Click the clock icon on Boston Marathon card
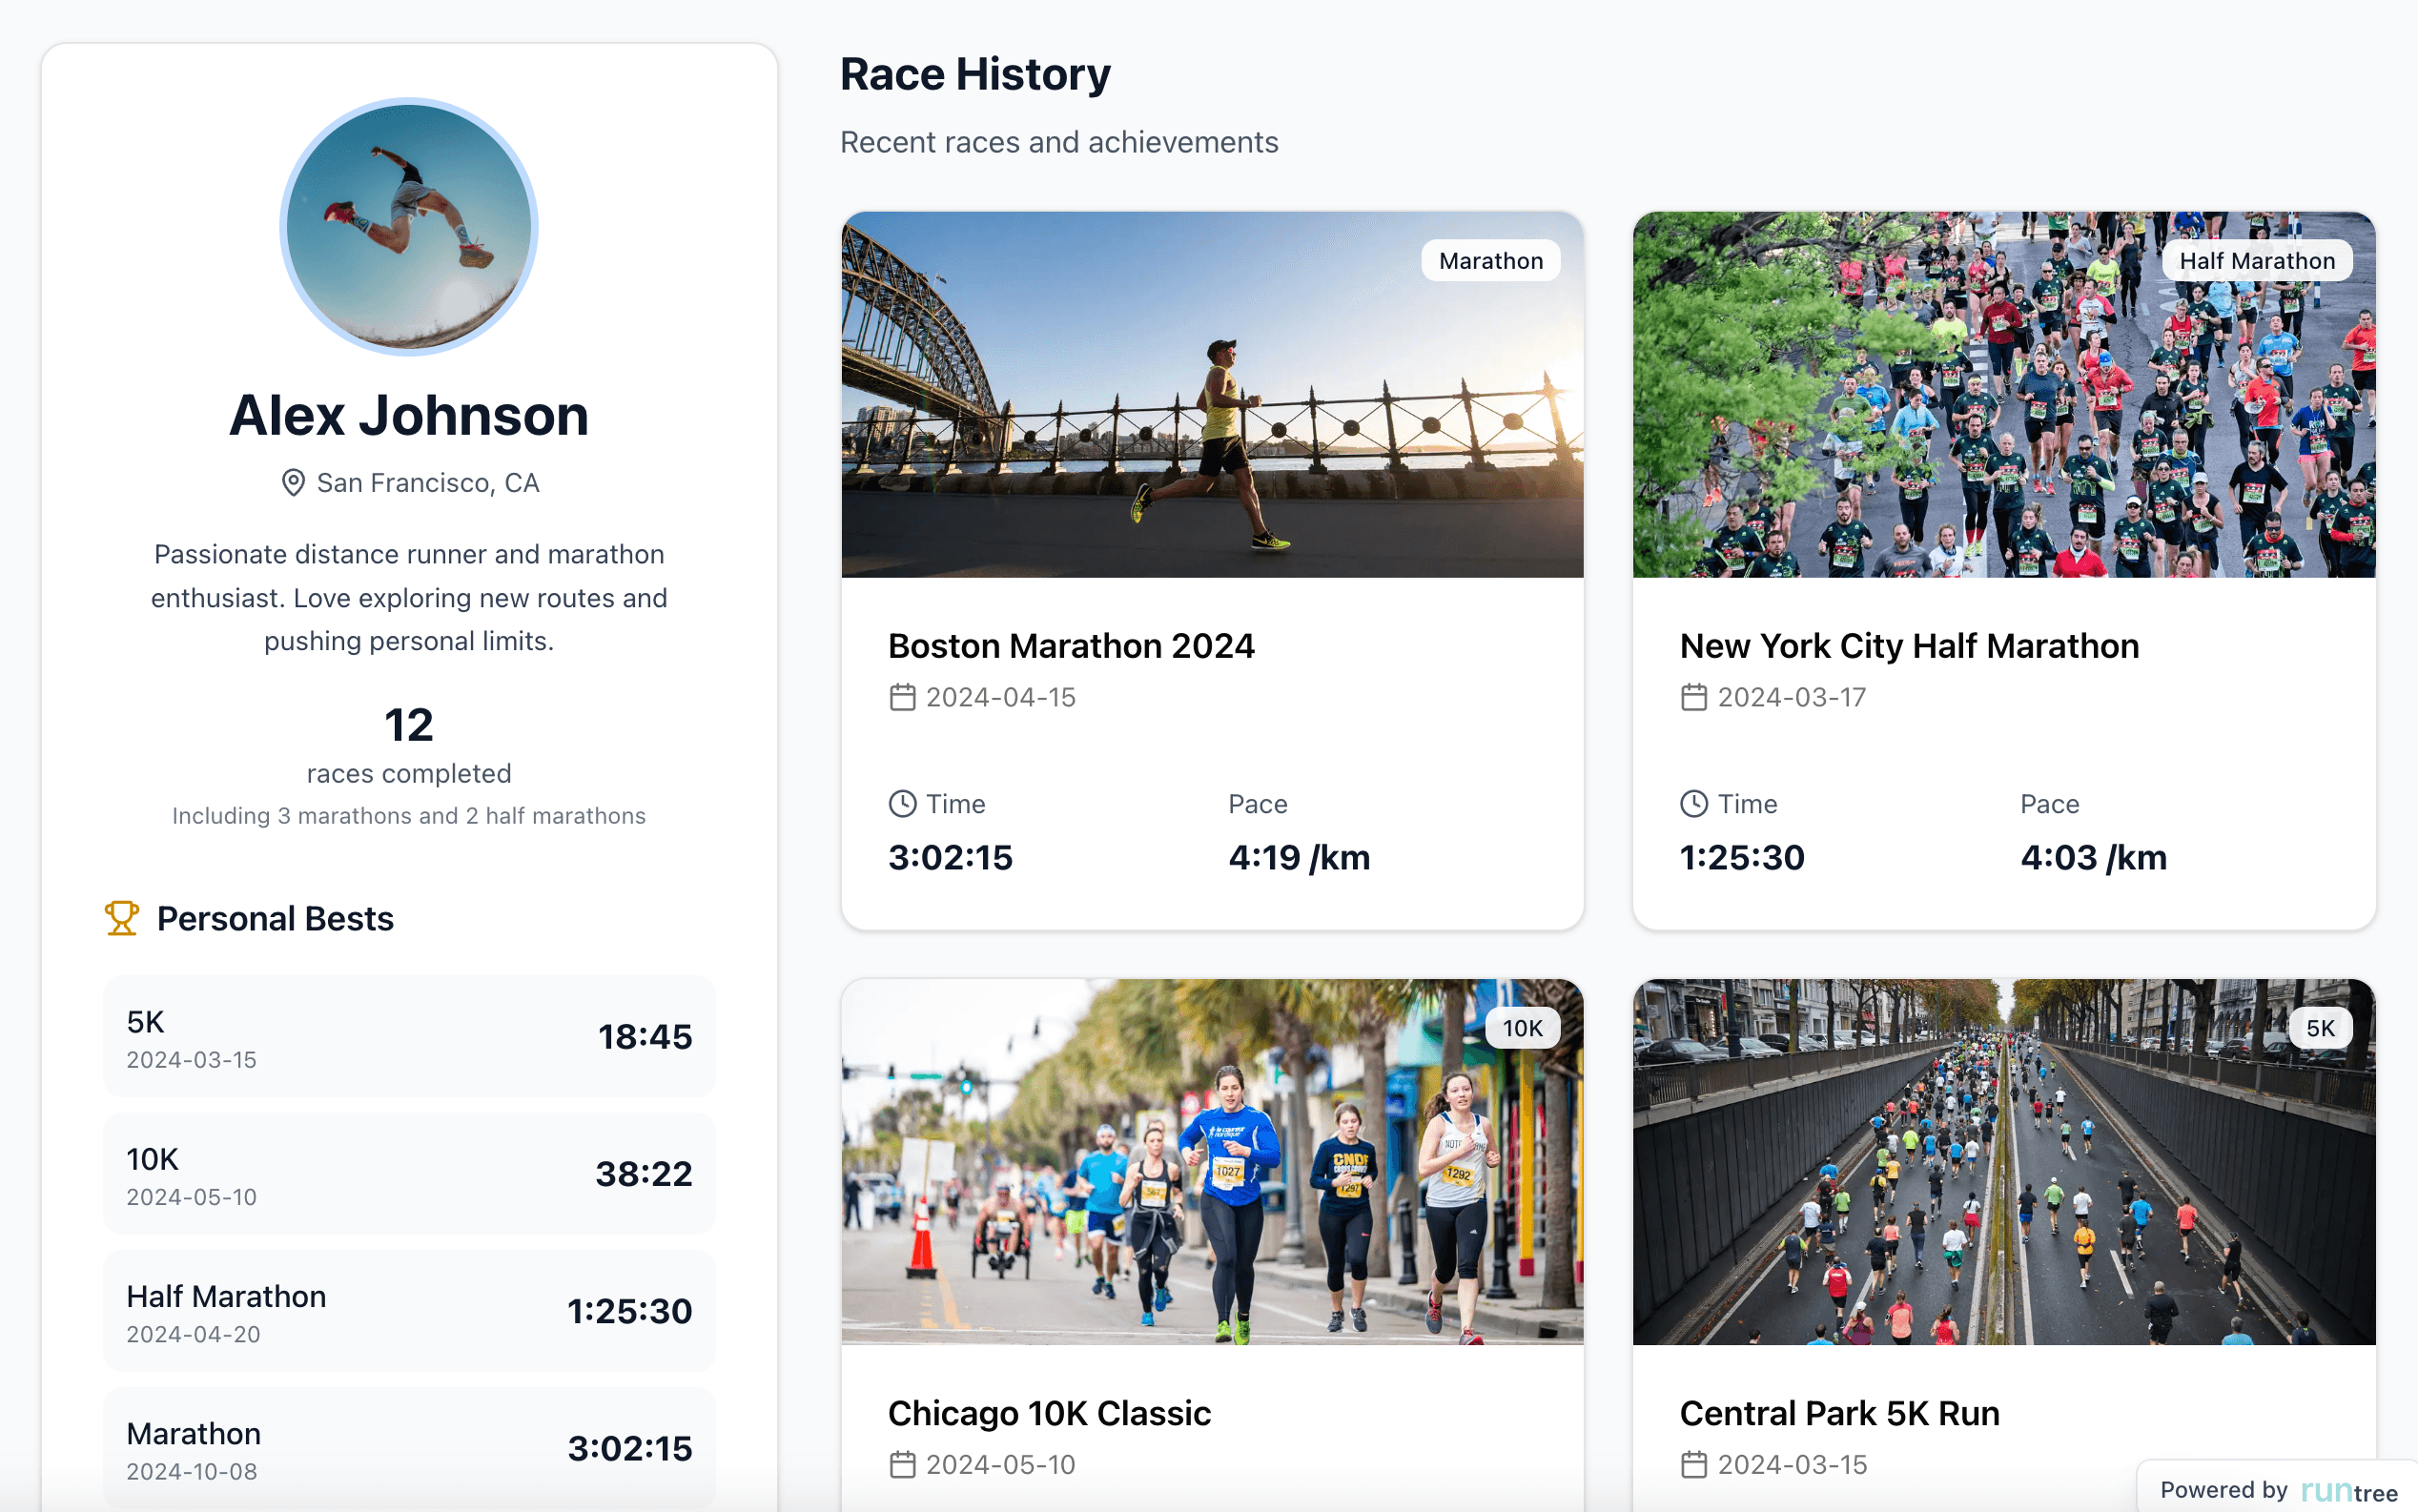This screenshot has height=1512, width=2418. (x=902, y=803)
